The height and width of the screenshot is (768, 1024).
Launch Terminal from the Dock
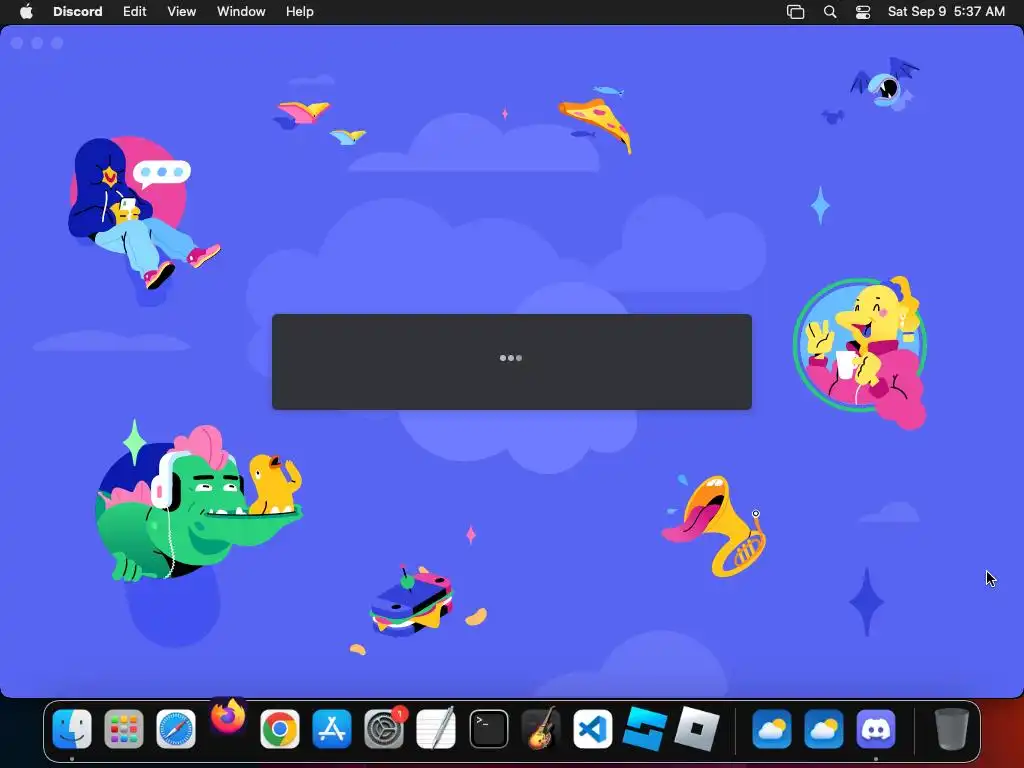(x=488, y=729)
